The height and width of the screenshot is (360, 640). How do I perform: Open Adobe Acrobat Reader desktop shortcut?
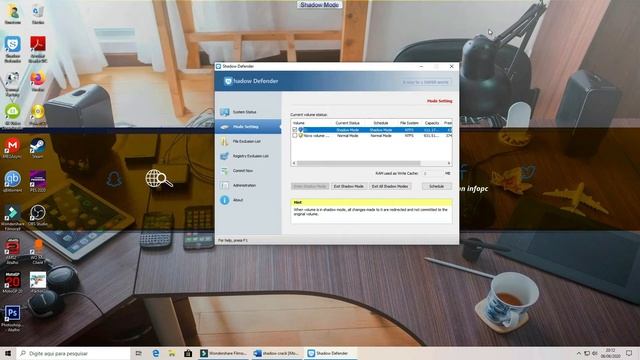pos(38,49)
